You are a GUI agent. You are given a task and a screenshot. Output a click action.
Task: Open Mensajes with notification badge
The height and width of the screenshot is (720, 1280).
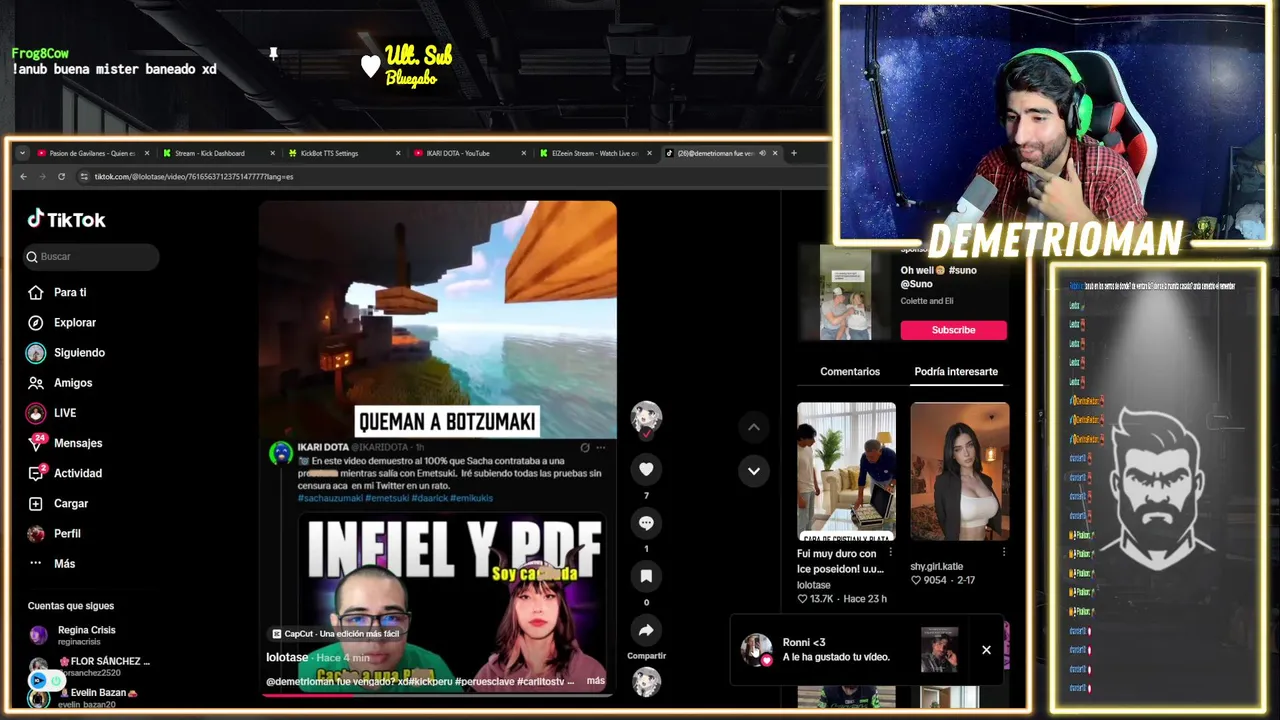pyautogui.click(x=65, y=443)
